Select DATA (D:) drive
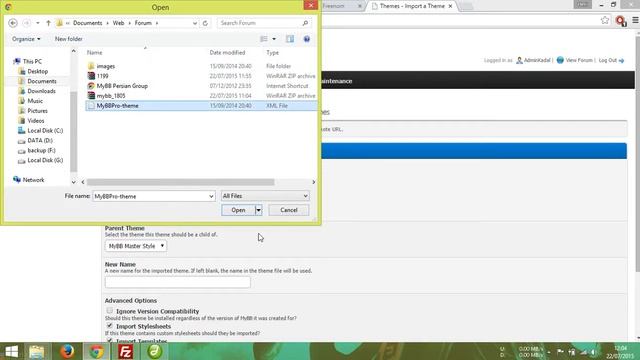 40,140
